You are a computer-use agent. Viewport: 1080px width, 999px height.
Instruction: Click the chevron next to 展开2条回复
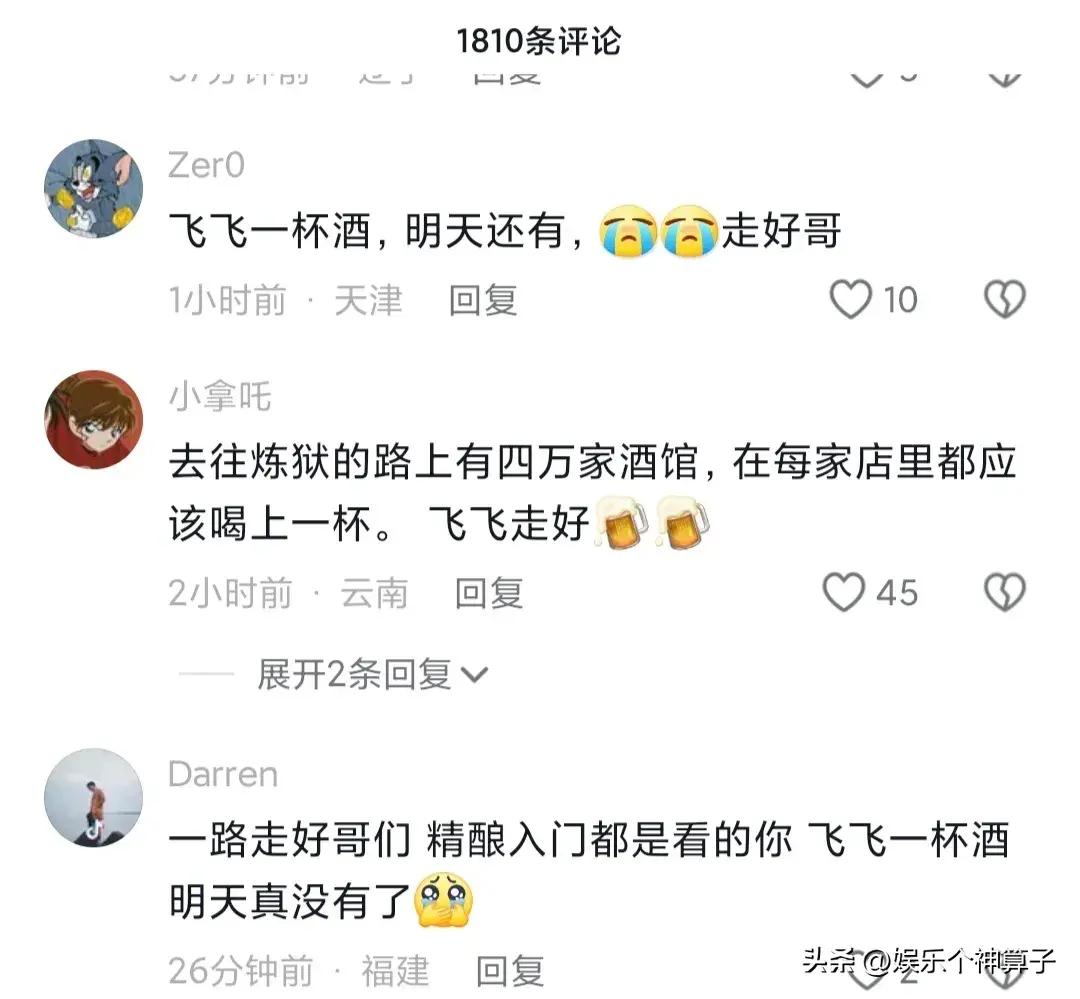[x=475, y=675]
